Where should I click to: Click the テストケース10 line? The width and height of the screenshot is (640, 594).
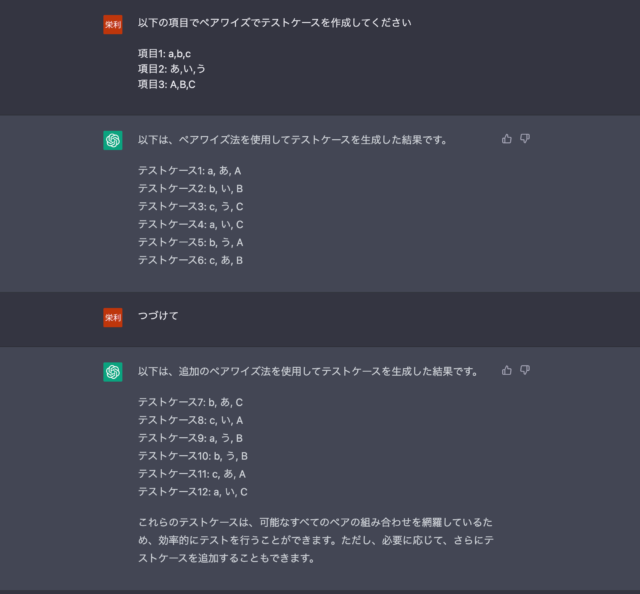pyautogui.click(x=193, y=456)
